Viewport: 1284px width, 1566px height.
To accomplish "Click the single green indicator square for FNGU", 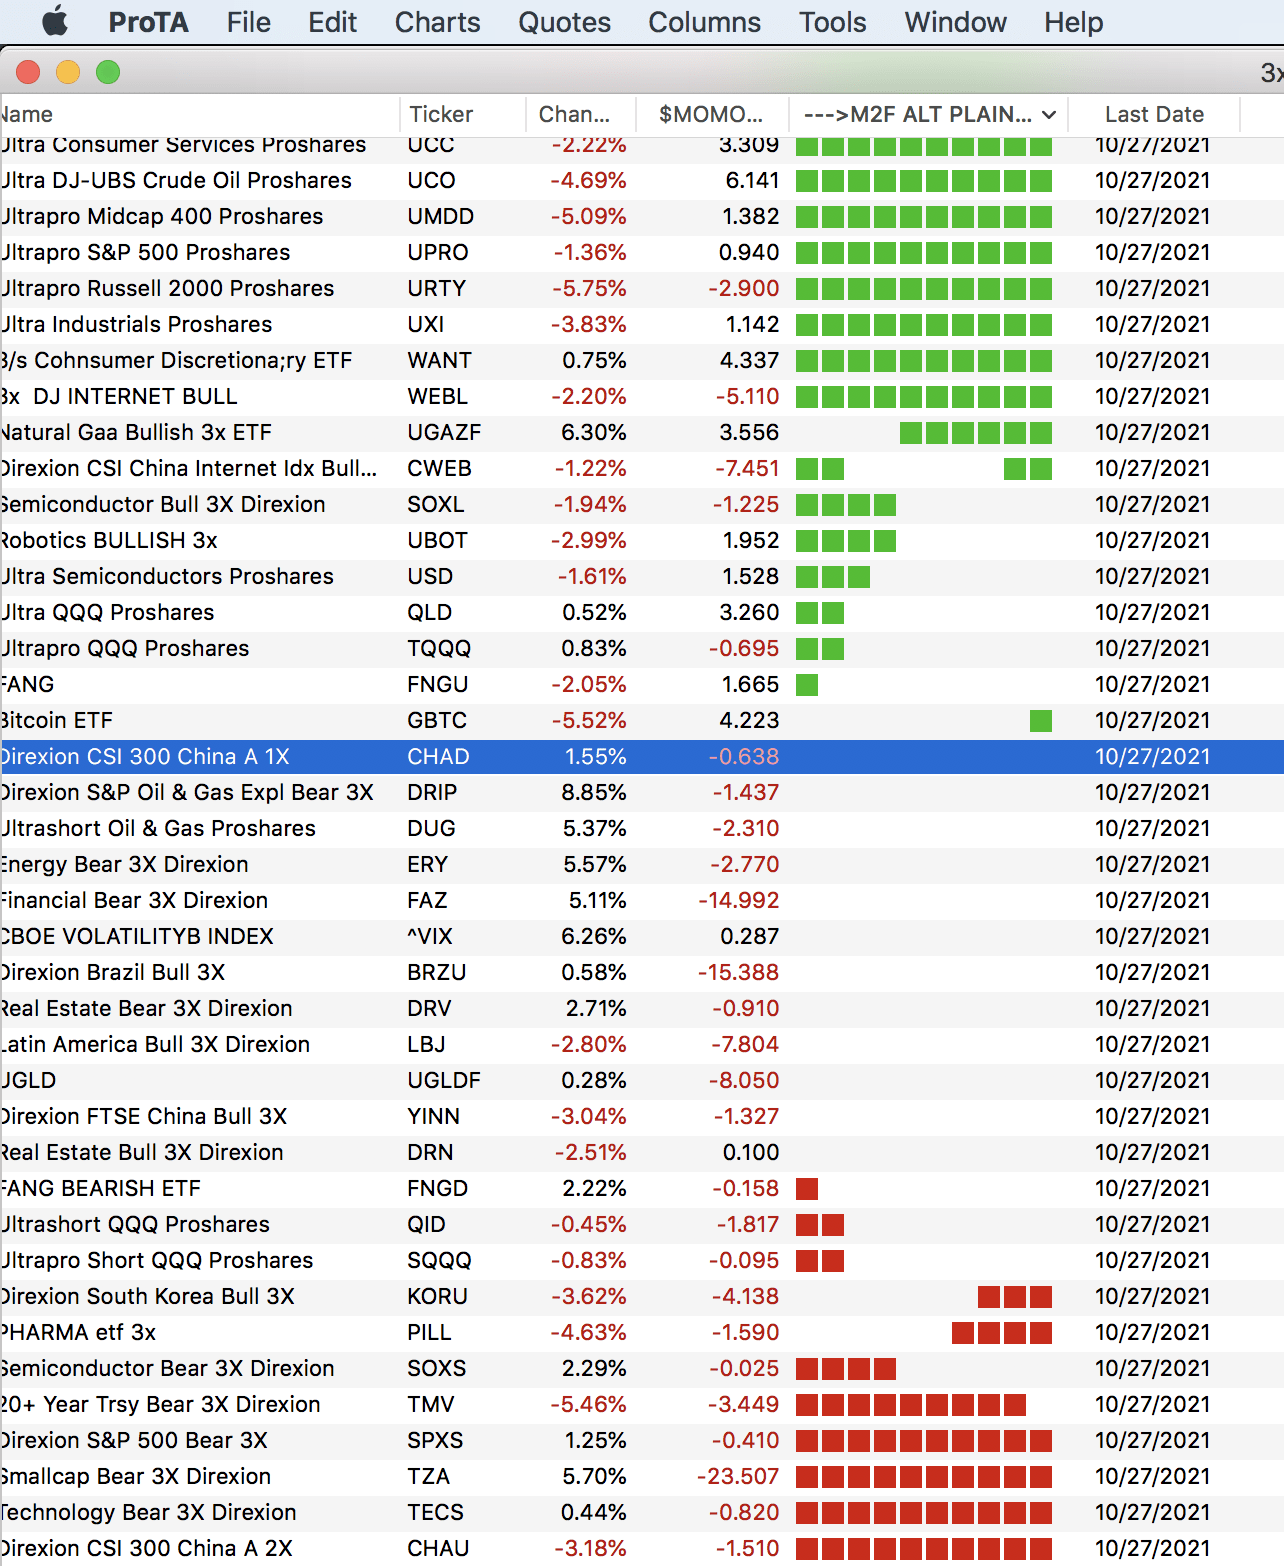I will 807,685.
